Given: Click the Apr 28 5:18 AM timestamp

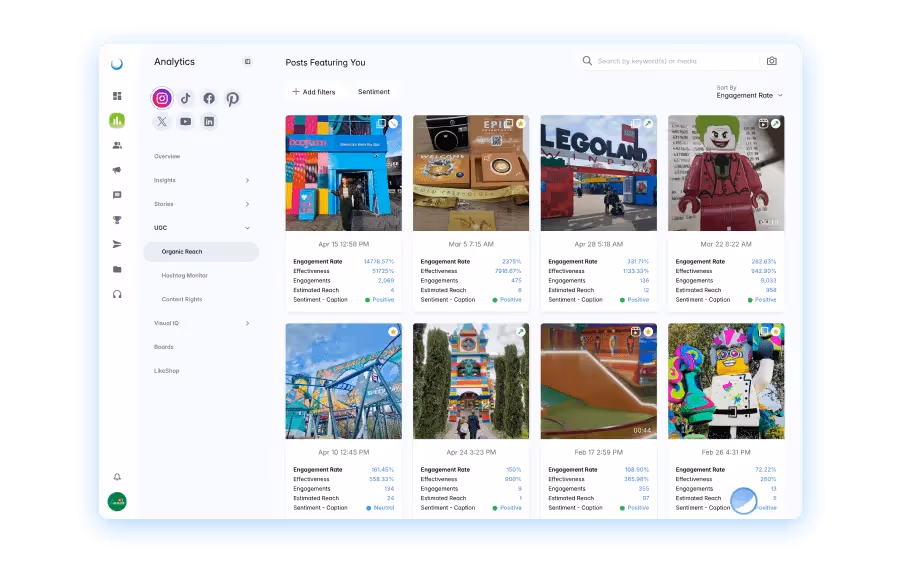Looking at the screenshot, I should [x=599, y=244].
